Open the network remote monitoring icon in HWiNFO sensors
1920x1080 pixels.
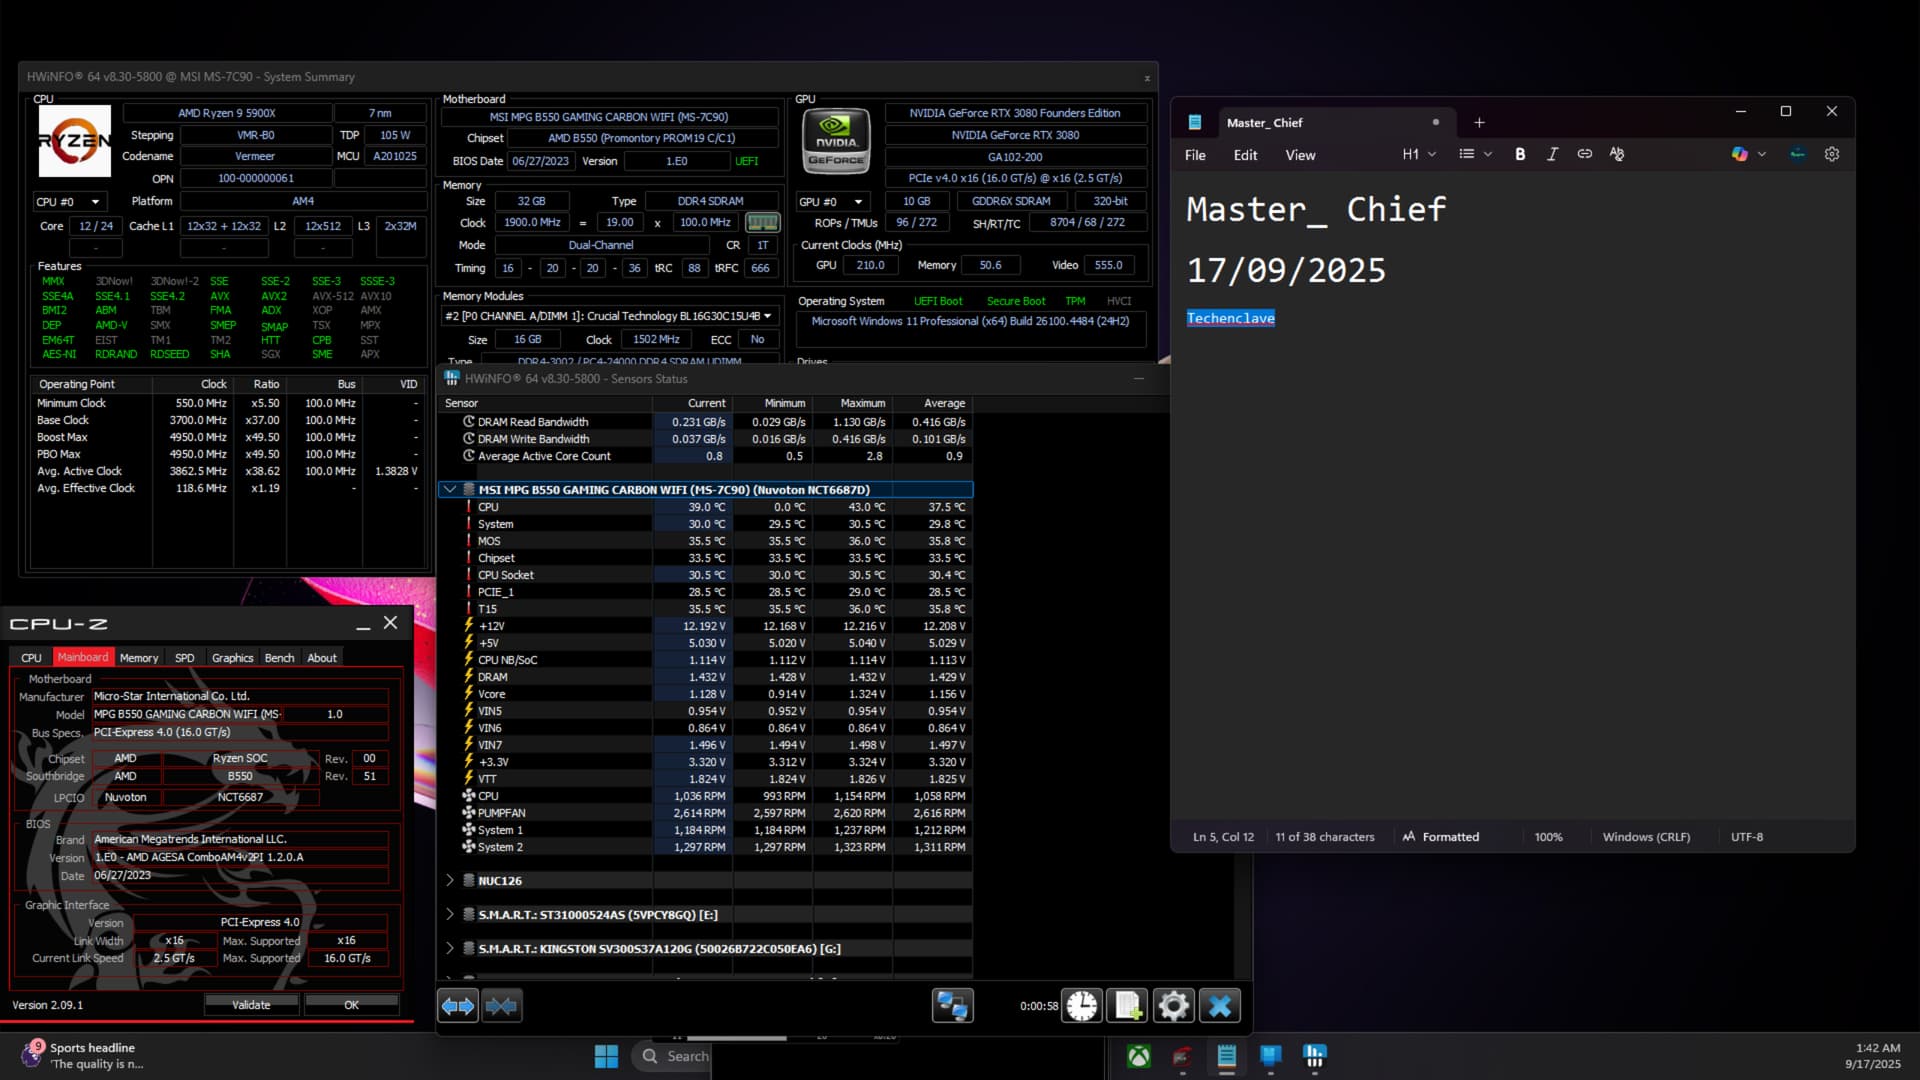(x=952, y=1006)
